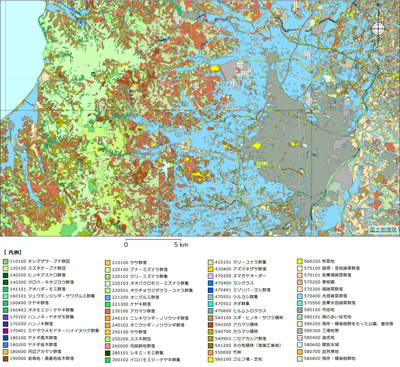Pick the purple 170102 legend swatch
The height and width of the screenshot is (367, 400).
[x=5, y=317]
